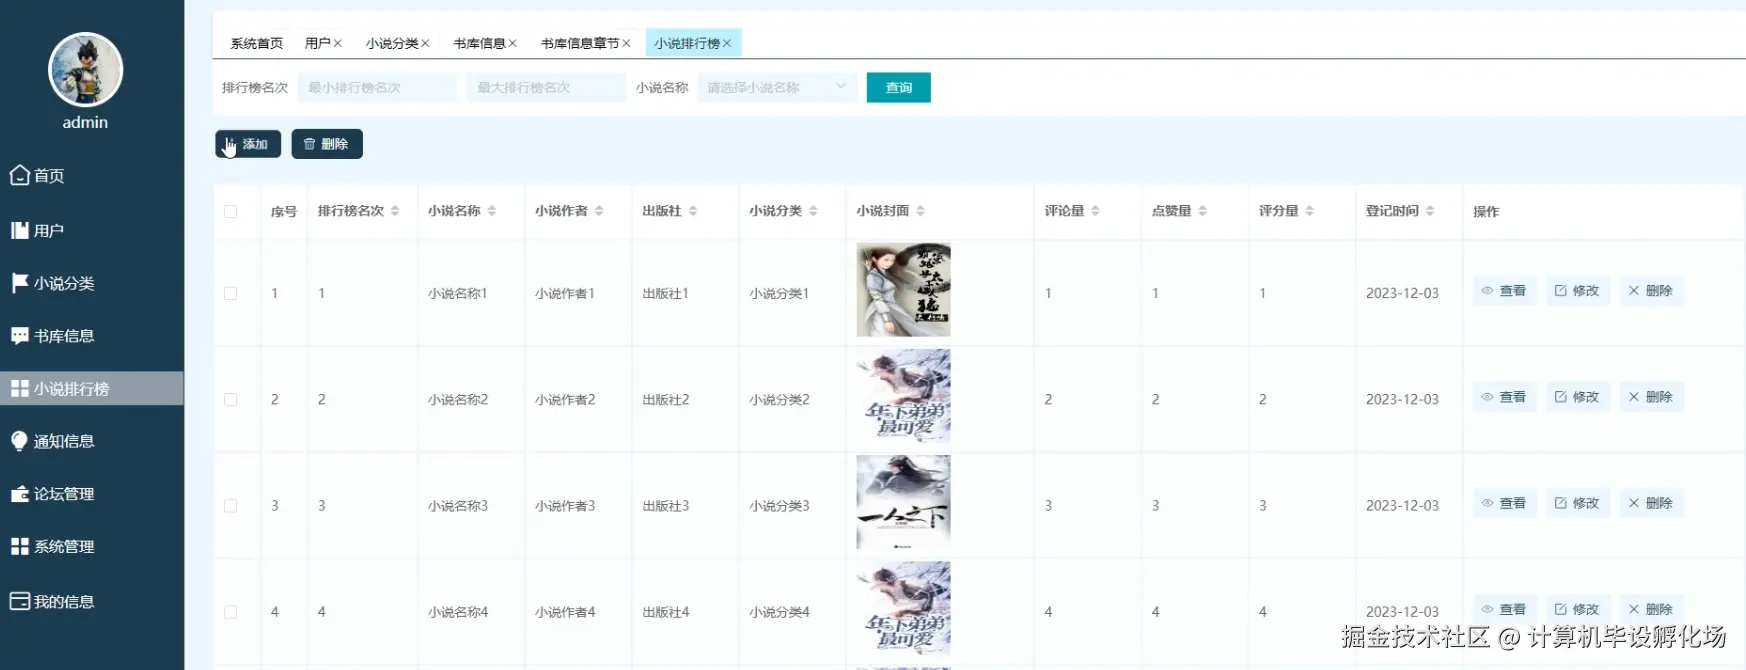Viewport: 1746px width, 670px height.
Task: Click the home icon beside 首页
Action: (19, 175)
